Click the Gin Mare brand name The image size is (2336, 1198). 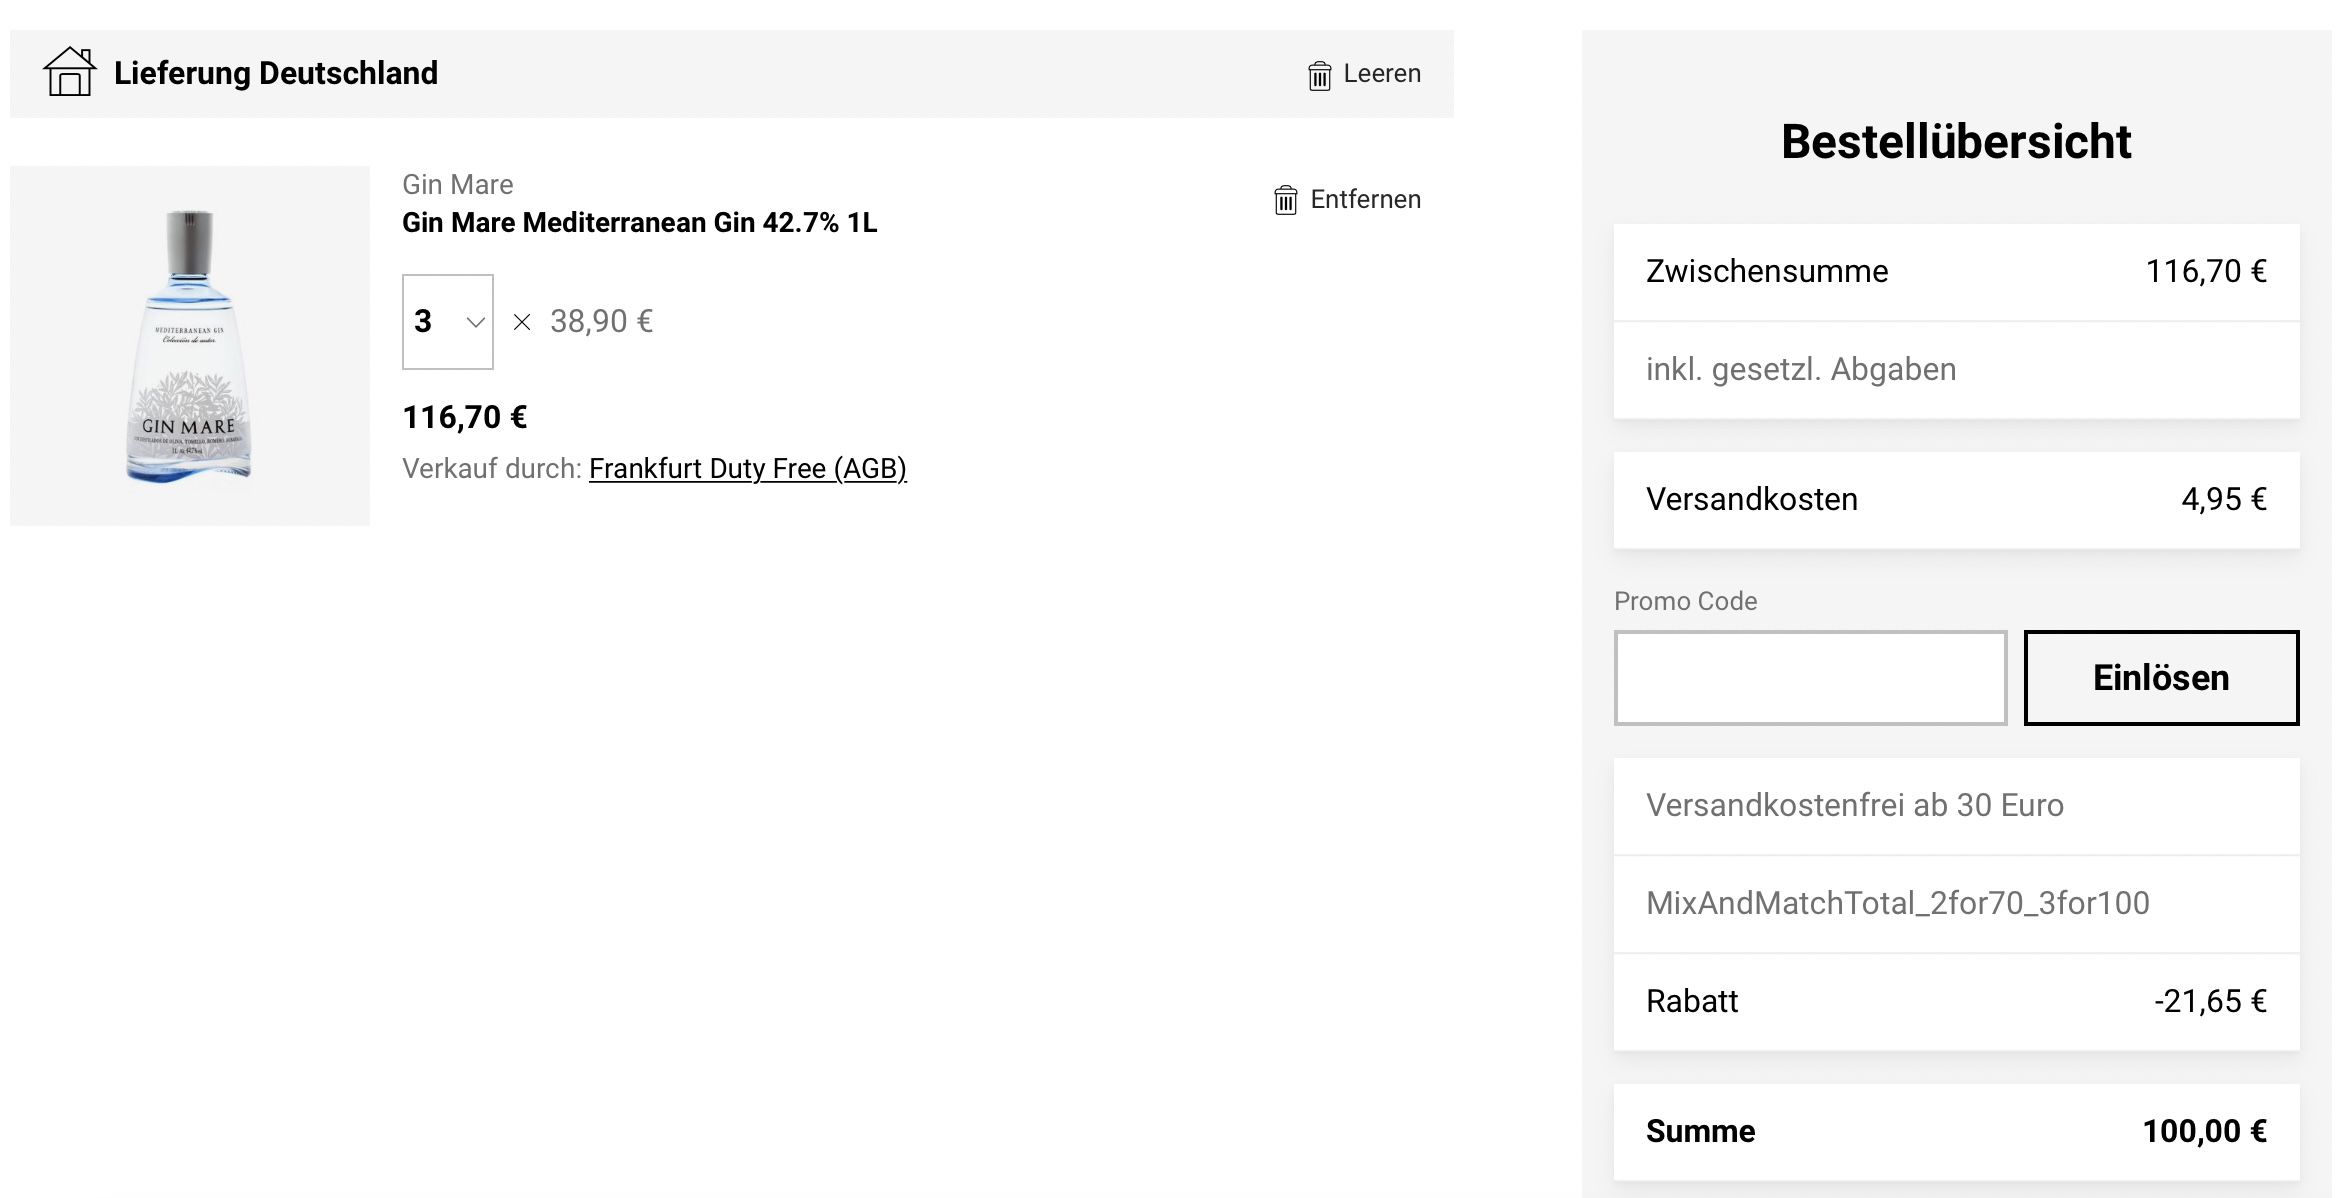point(458,184)
